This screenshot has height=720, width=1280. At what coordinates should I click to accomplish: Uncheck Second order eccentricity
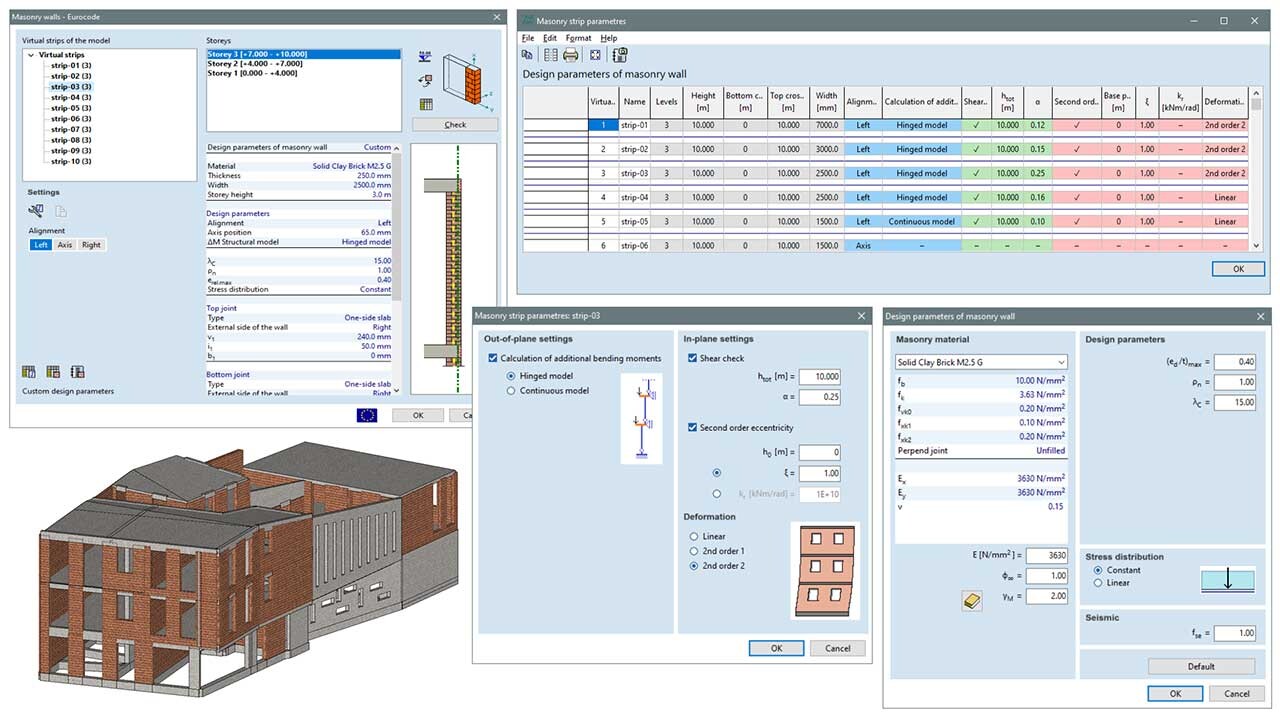point(693,428)
